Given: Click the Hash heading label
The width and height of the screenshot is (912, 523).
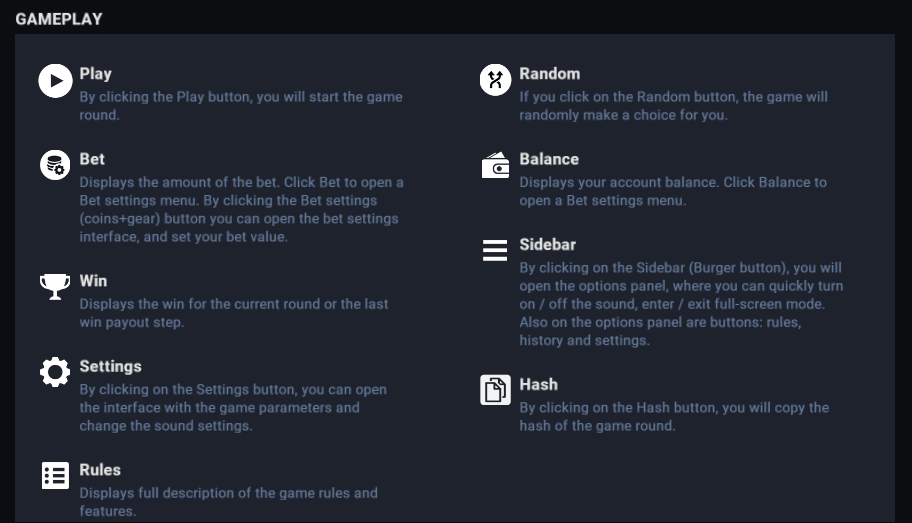Looking at the screenshot, I should (x=538, y=384).
